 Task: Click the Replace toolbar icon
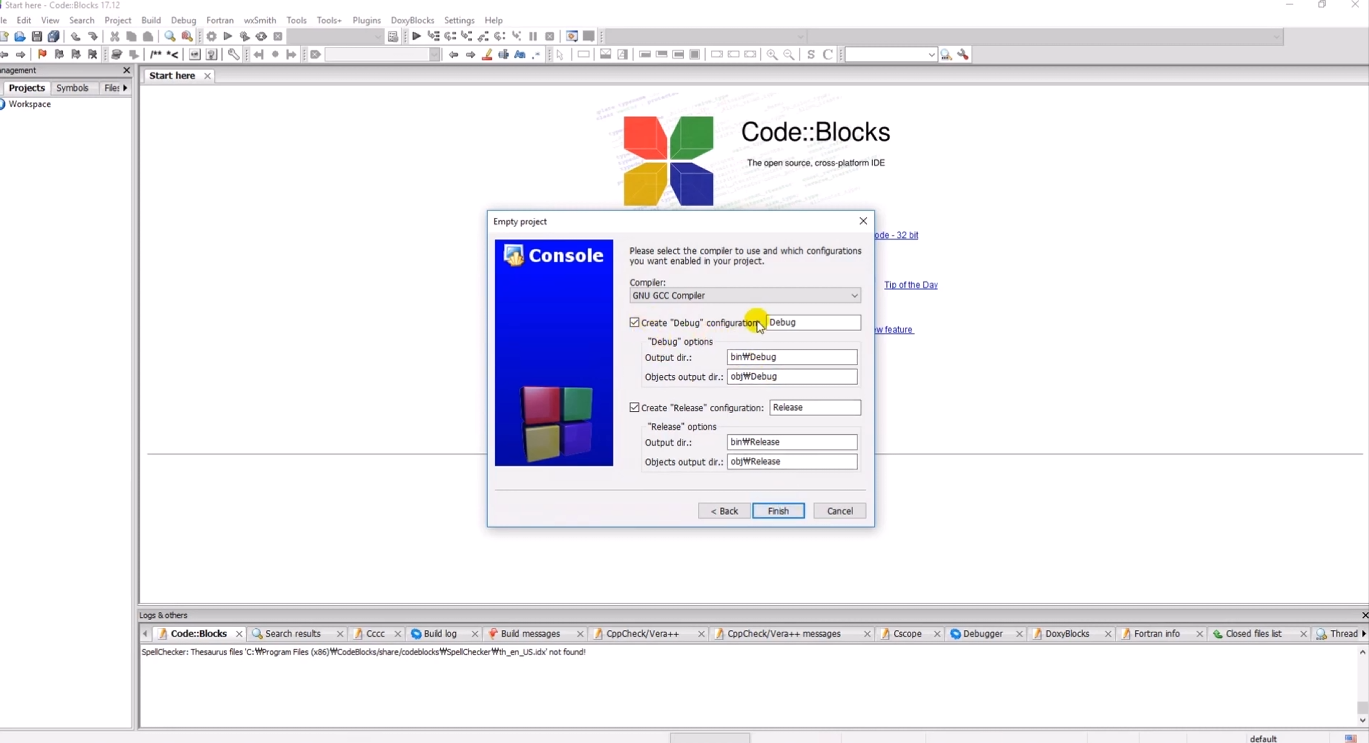coord(187,37)
